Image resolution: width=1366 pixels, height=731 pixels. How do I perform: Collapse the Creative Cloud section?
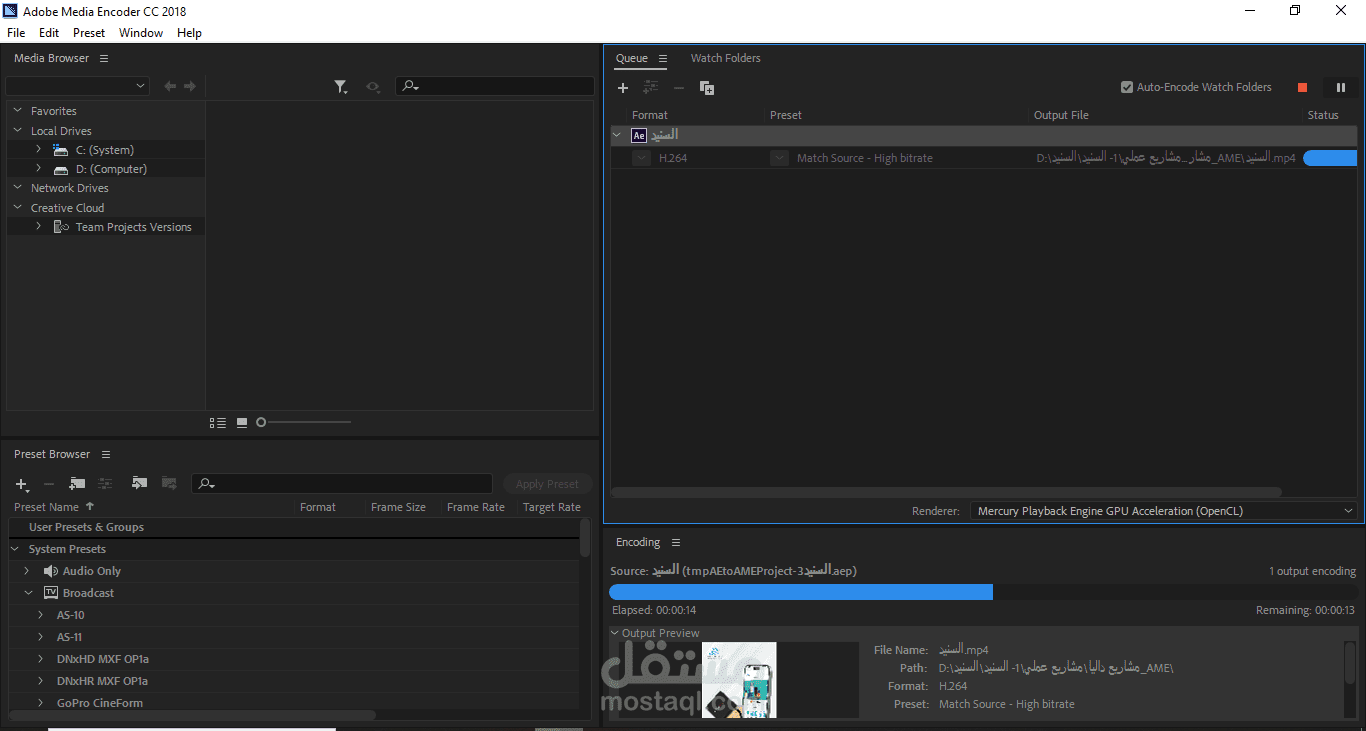tap(17, 208)
